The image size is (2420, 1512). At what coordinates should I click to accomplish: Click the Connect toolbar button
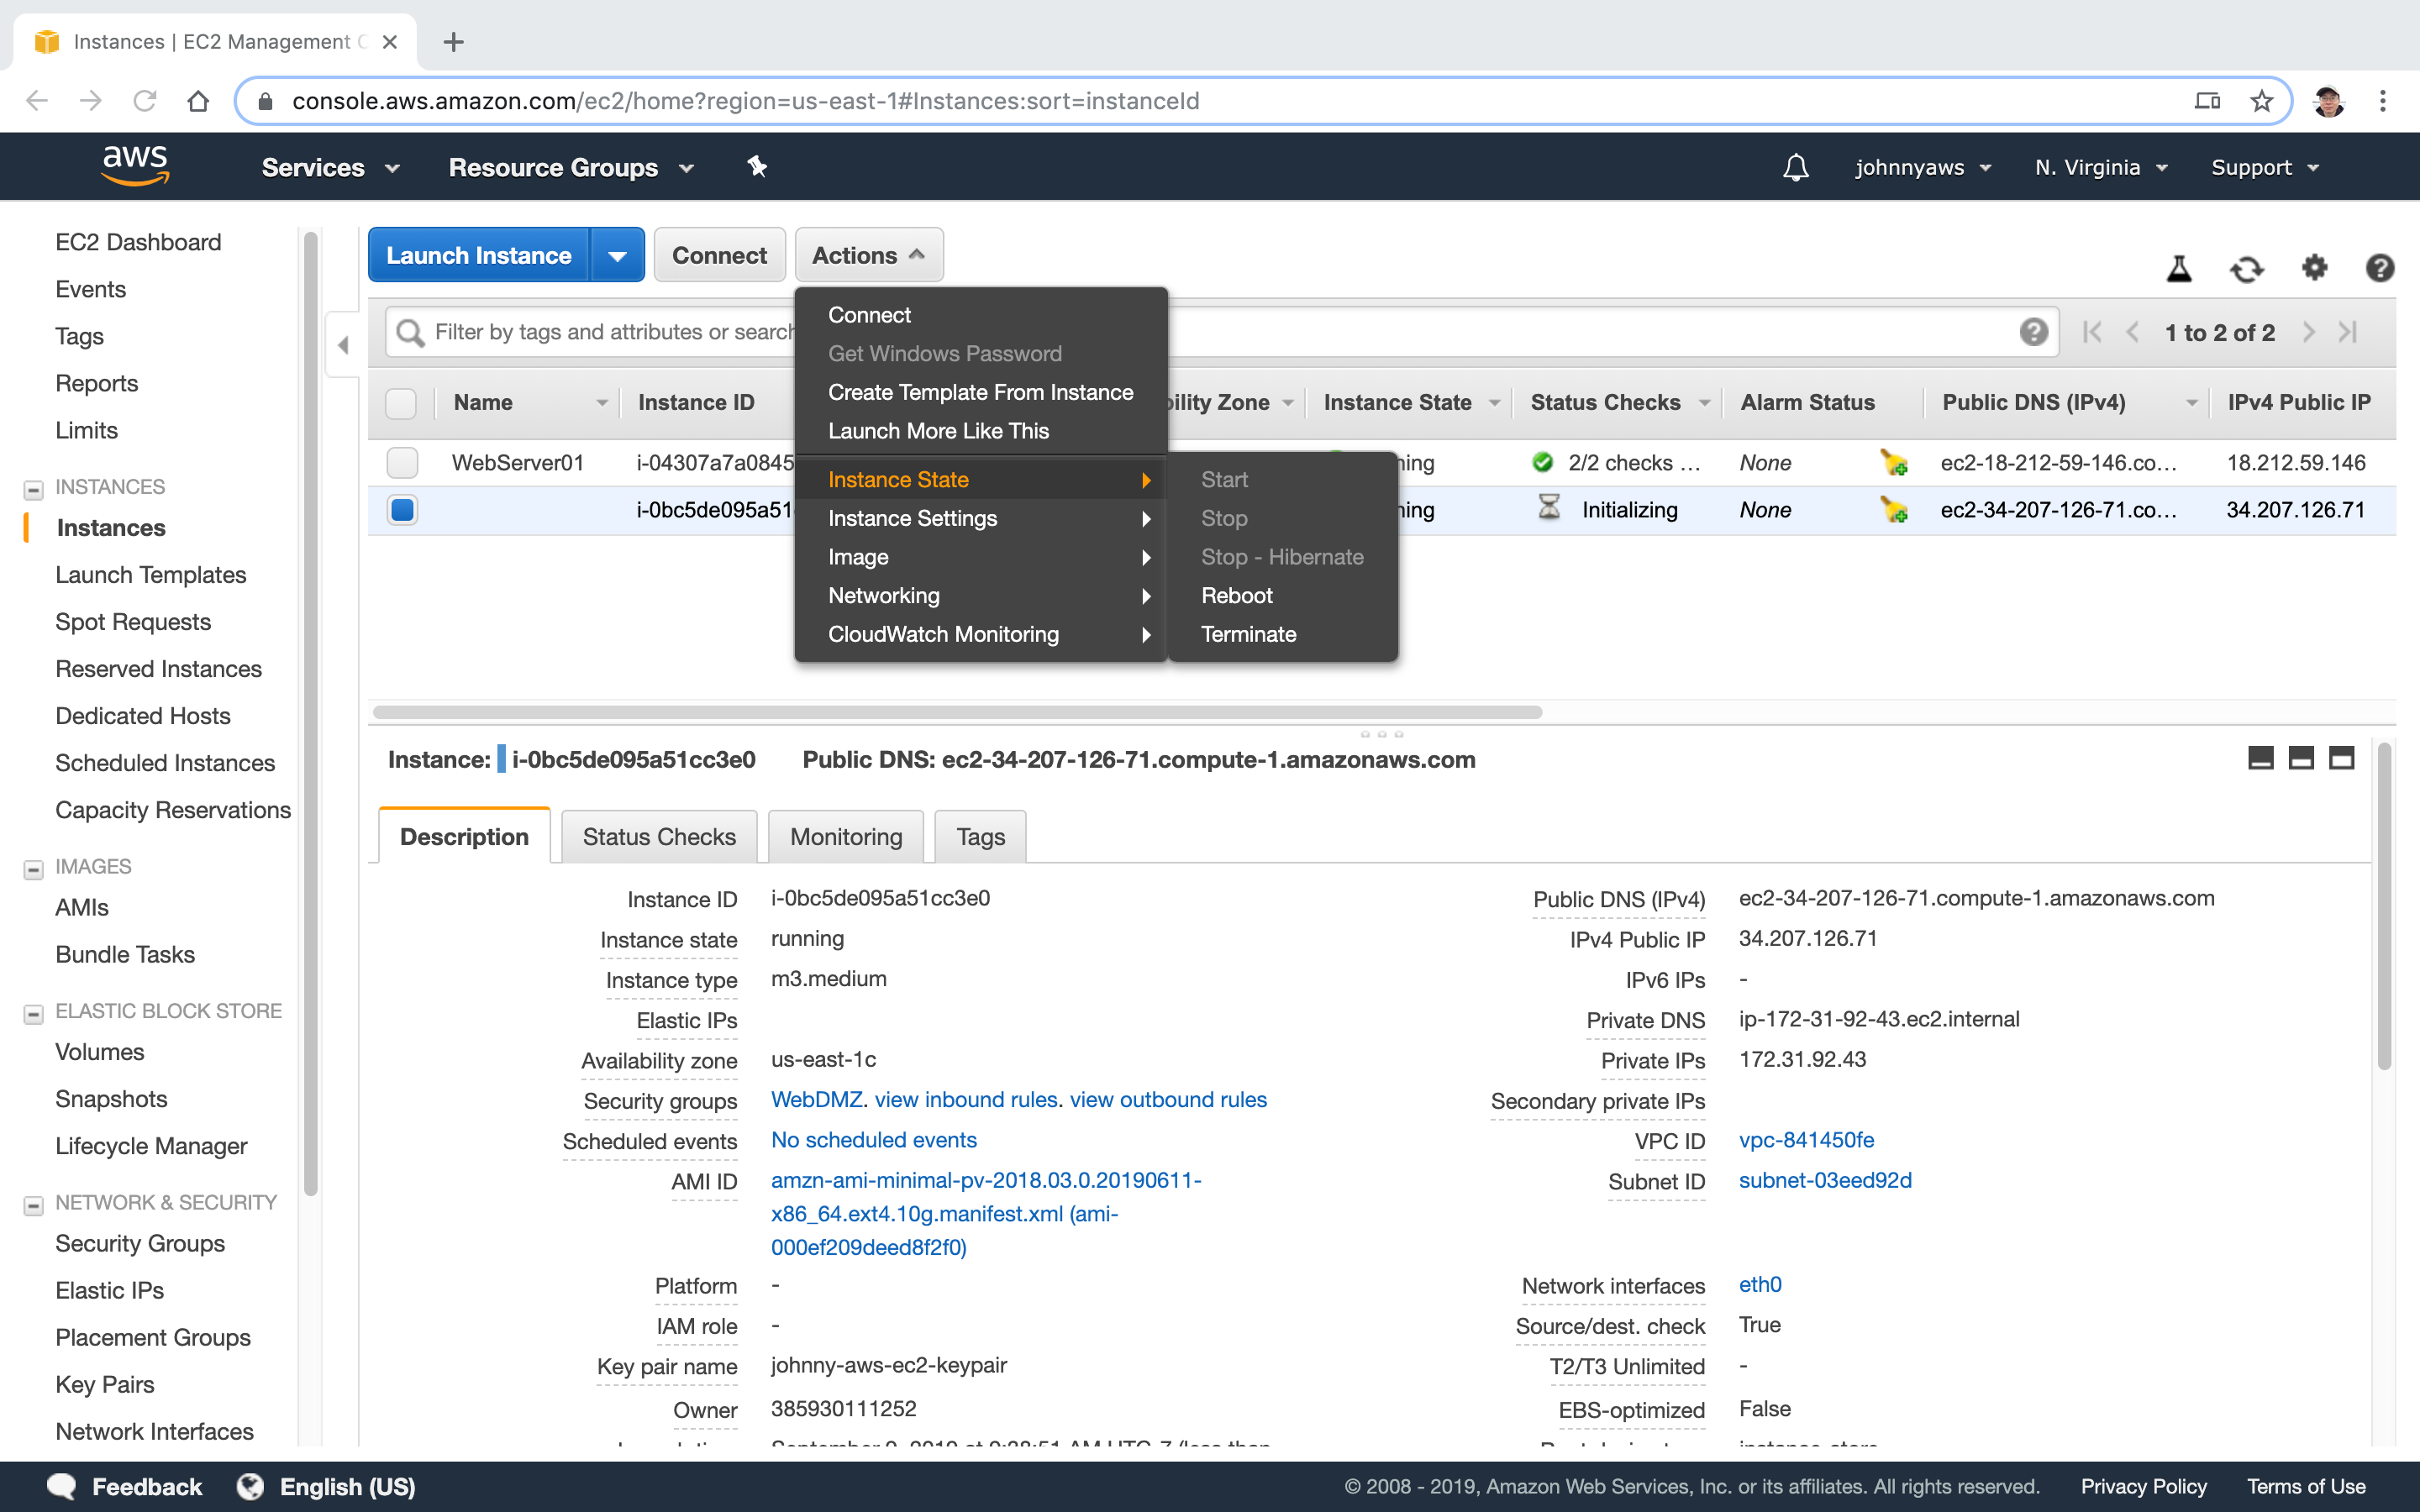point(719,255)
